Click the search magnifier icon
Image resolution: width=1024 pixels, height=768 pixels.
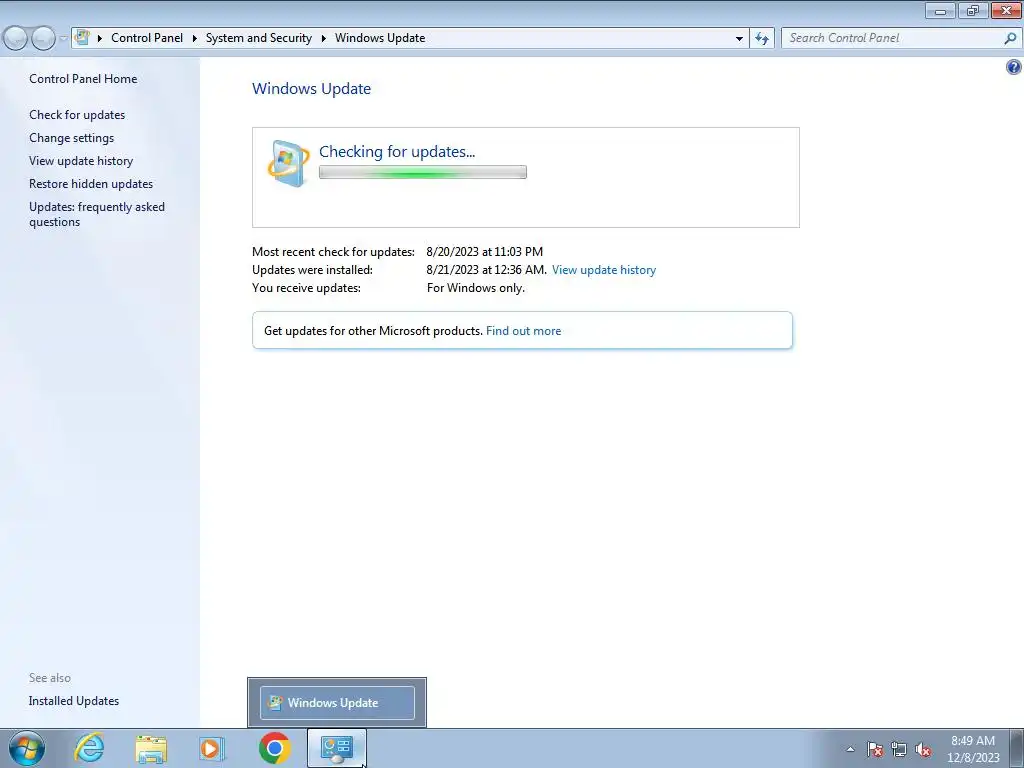1010,38
